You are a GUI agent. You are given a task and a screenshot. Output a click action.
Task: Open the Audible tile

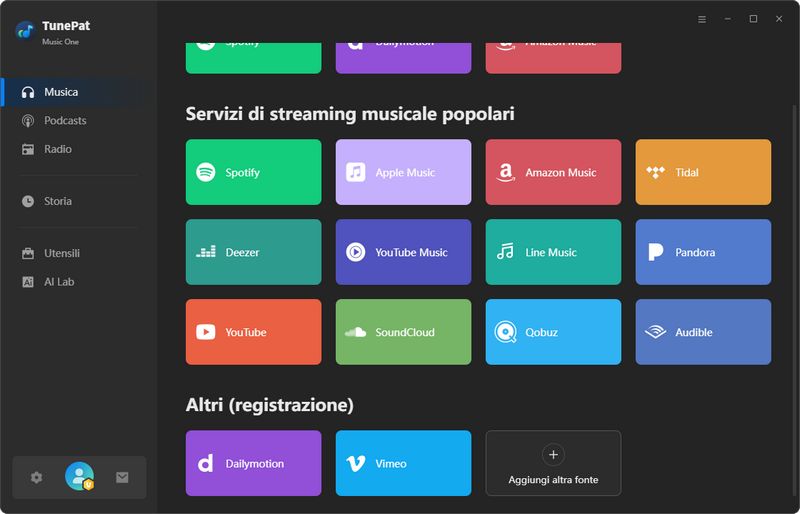(x=703, y=332)
